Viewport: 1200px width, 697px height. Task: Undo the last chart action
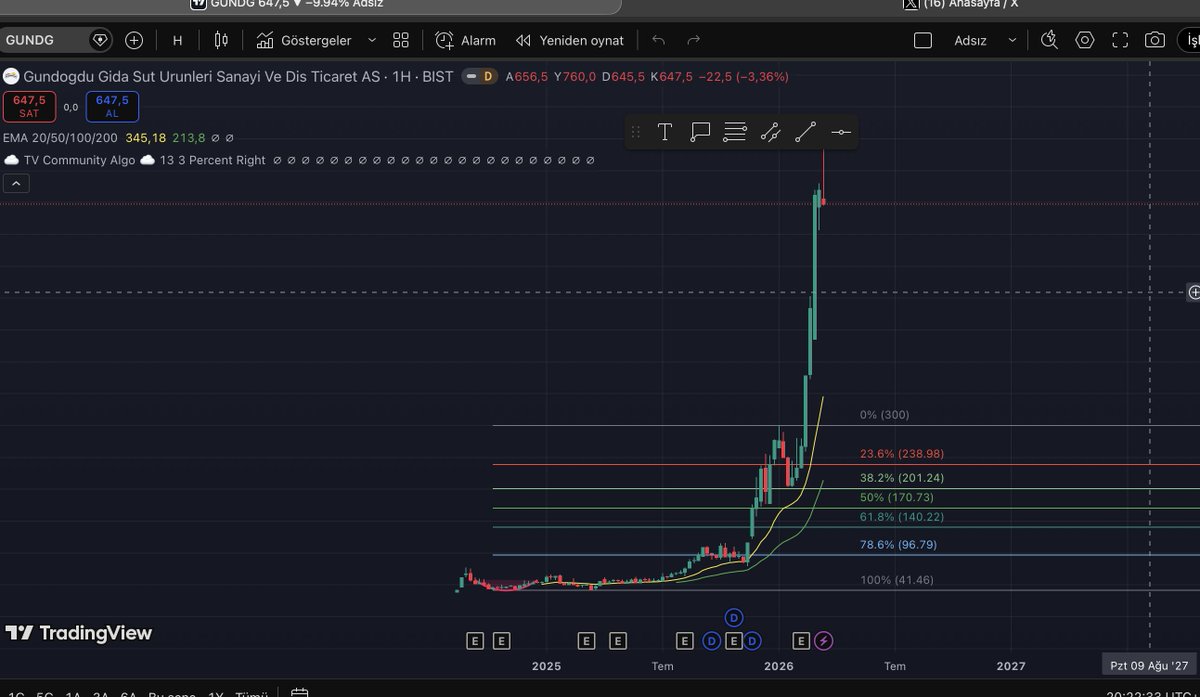pyautogui.click(x=658, y=41)
